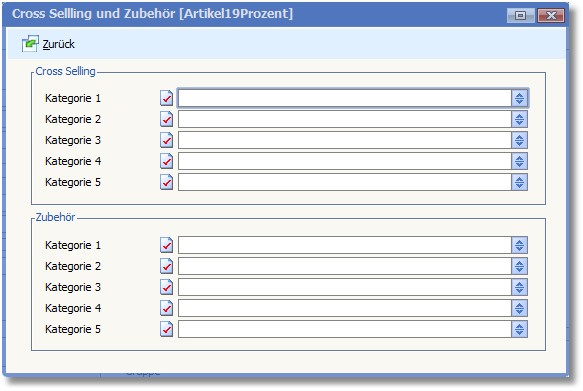The height and width of the screenshot is (391, 583).
Task: Click checkmark document icon for Zubehör Kategorie 1
Action: coord(167,245)
